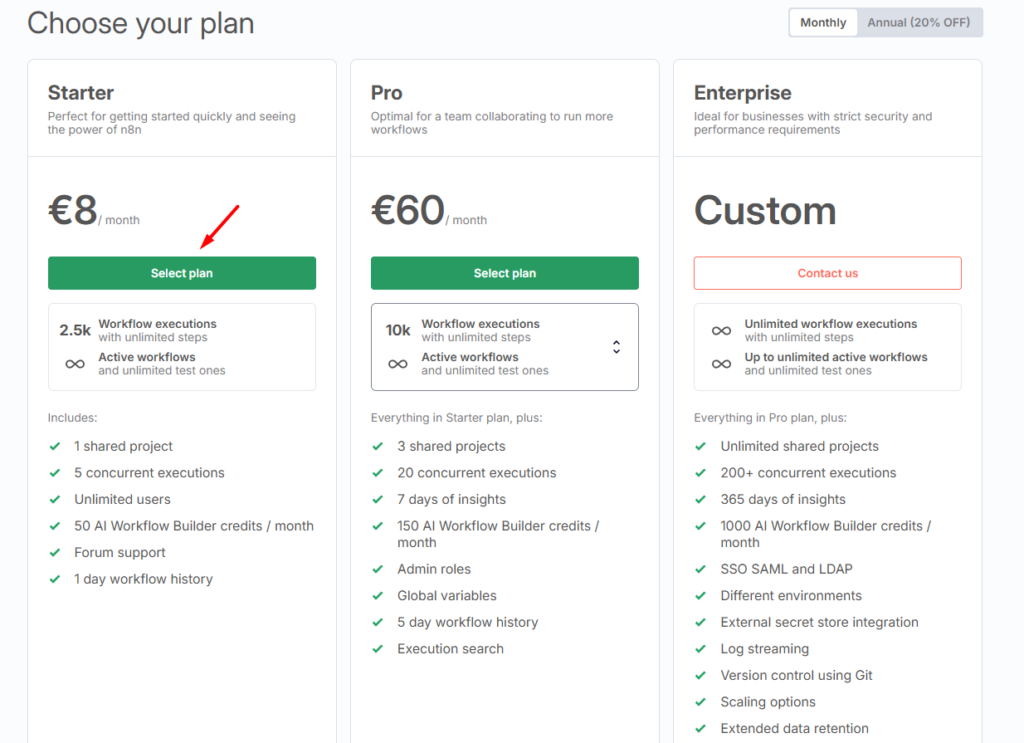Click the checkmark beside Execution search
Viewport: 1024px width, 743px height.
pyautogui.click(x=377, y=649)
